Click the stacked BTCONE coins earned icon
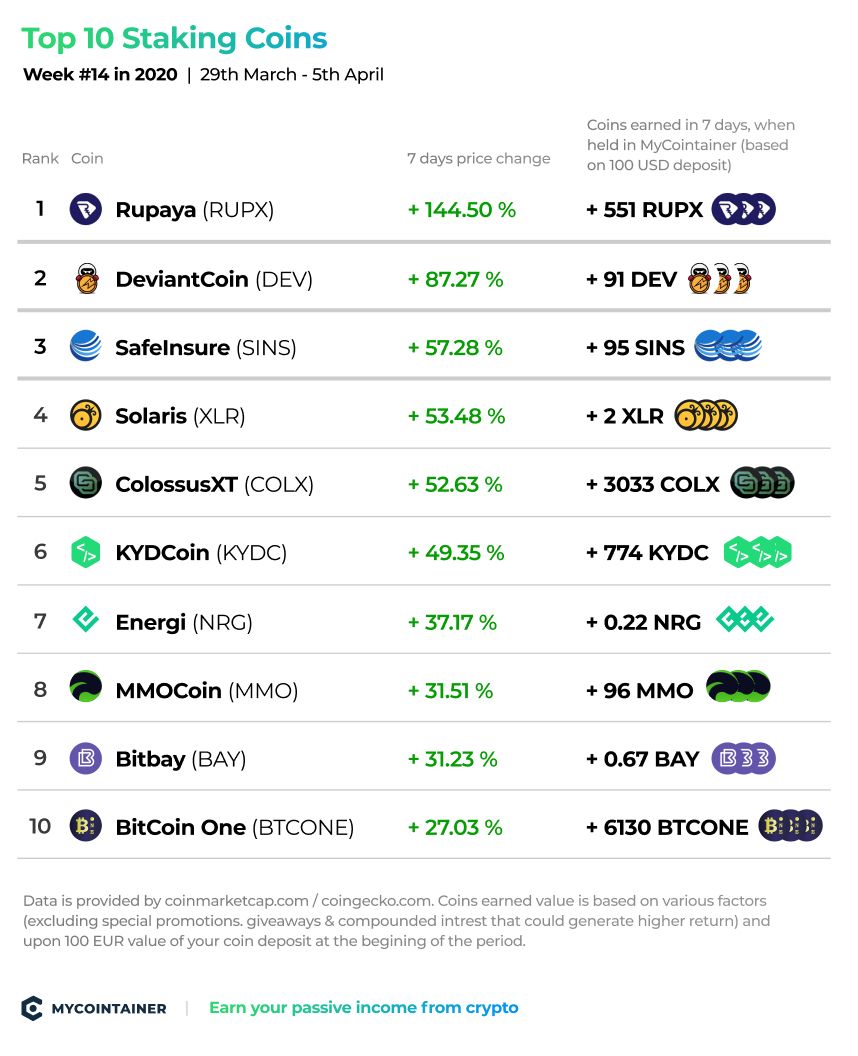This screenshot has height=1056, width=858. (x=791, y=826)
